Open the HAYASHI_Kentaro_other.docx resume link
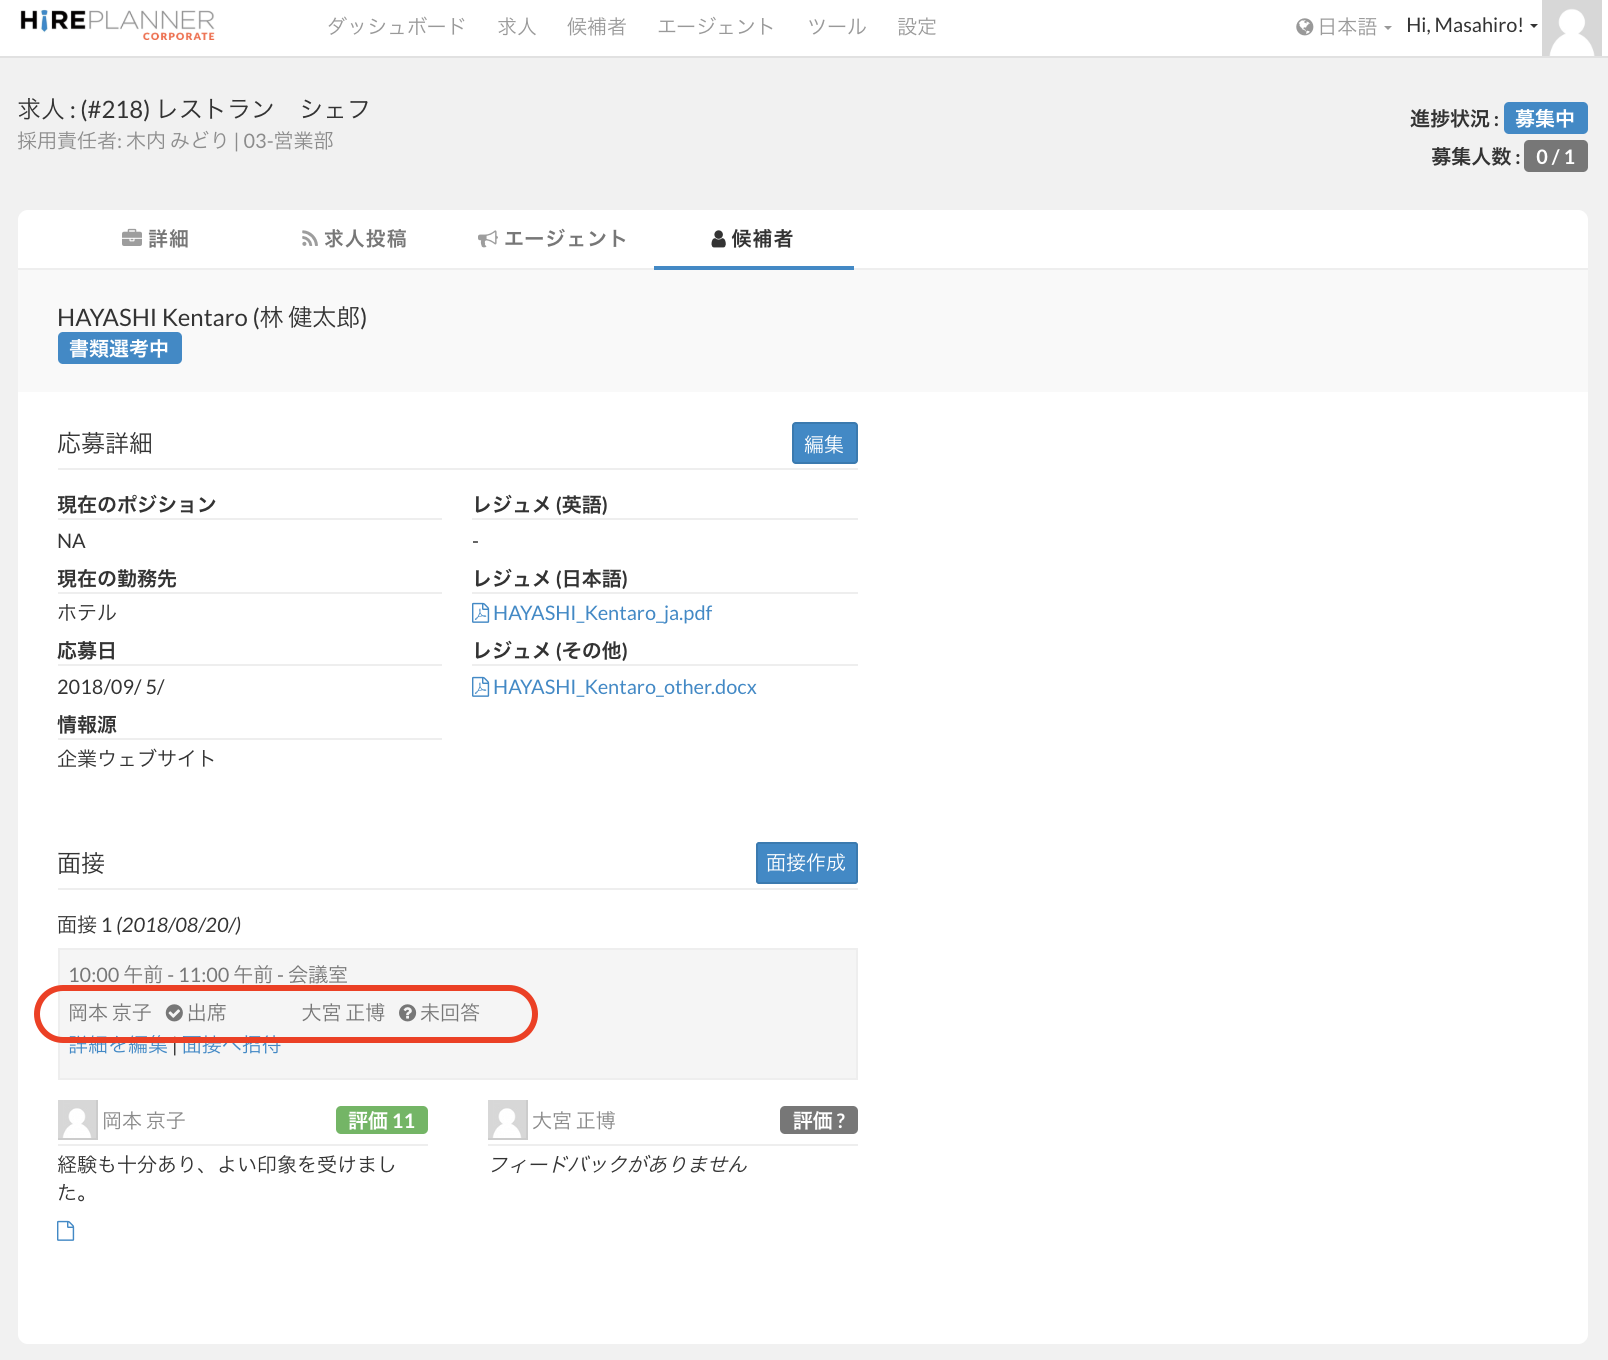Viewport: 1608px width, 1360px height. click(x=624, y=687)
